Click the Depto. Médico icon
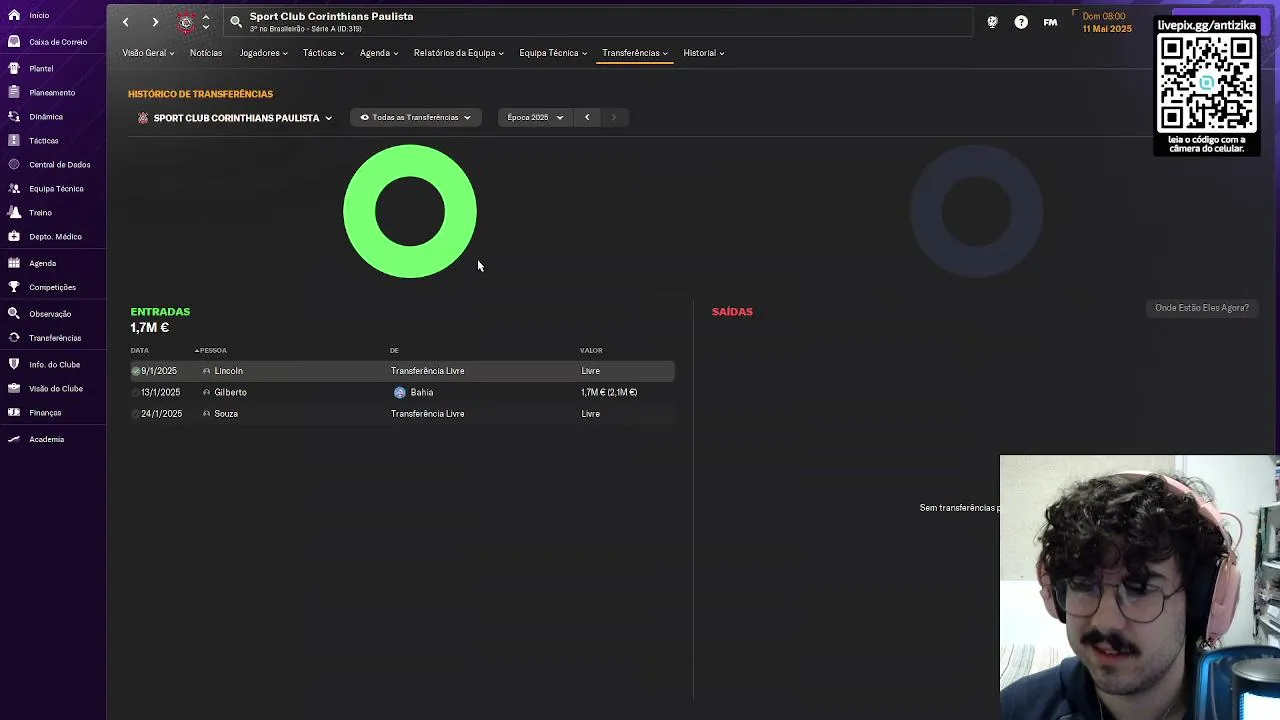The height and width of the screenshot is (720, 1280). (14, 237)
